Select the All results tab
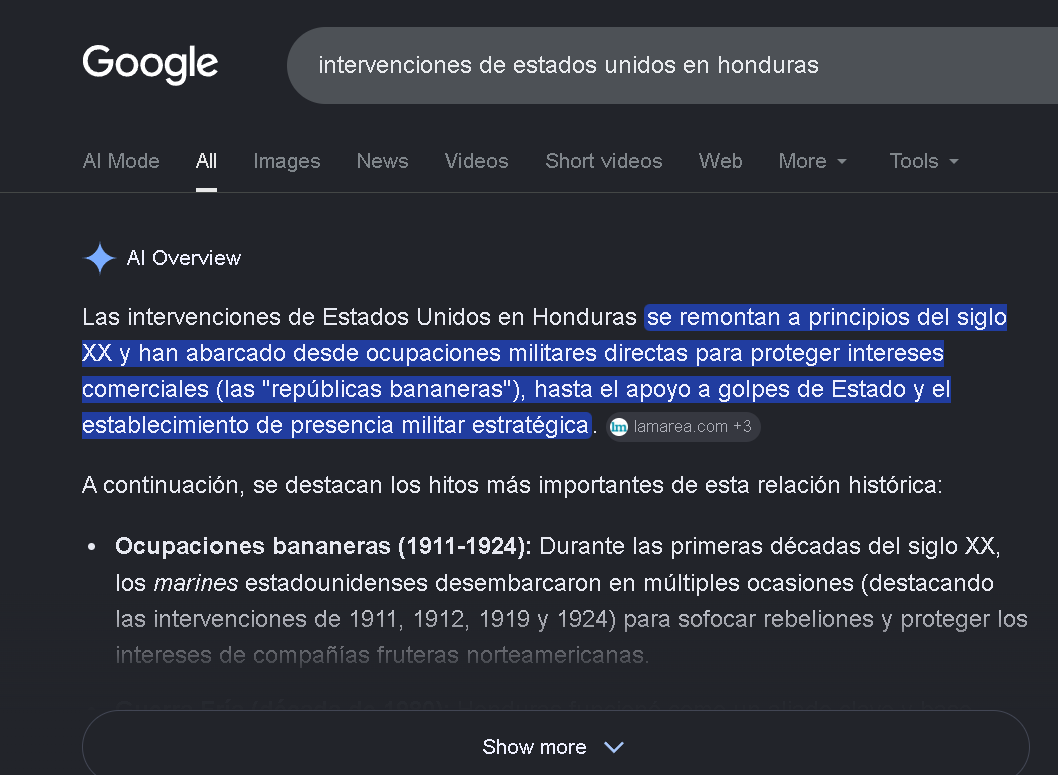This screenshot has height=775, width=1058. pyautogui.click(x=206, y=161)
